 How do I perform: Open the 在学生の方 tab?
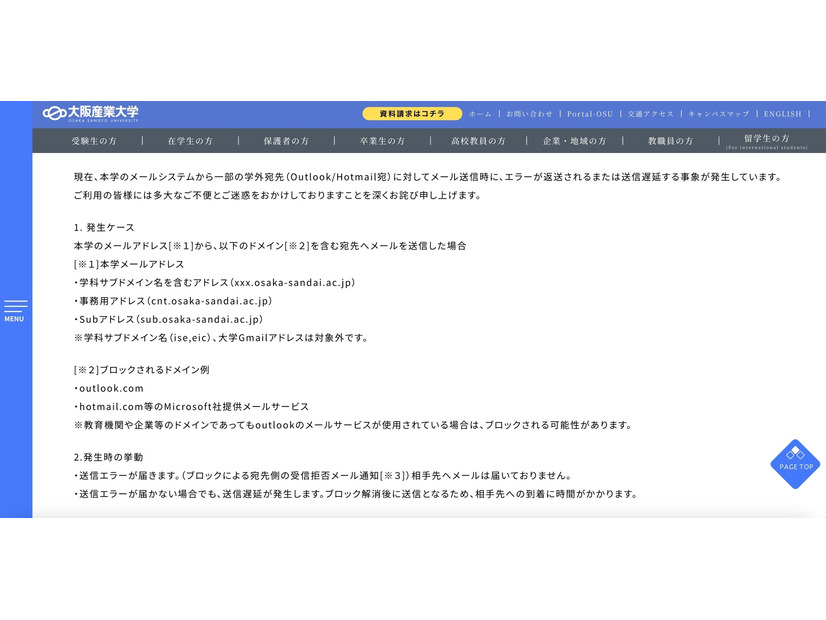(189, 140)
